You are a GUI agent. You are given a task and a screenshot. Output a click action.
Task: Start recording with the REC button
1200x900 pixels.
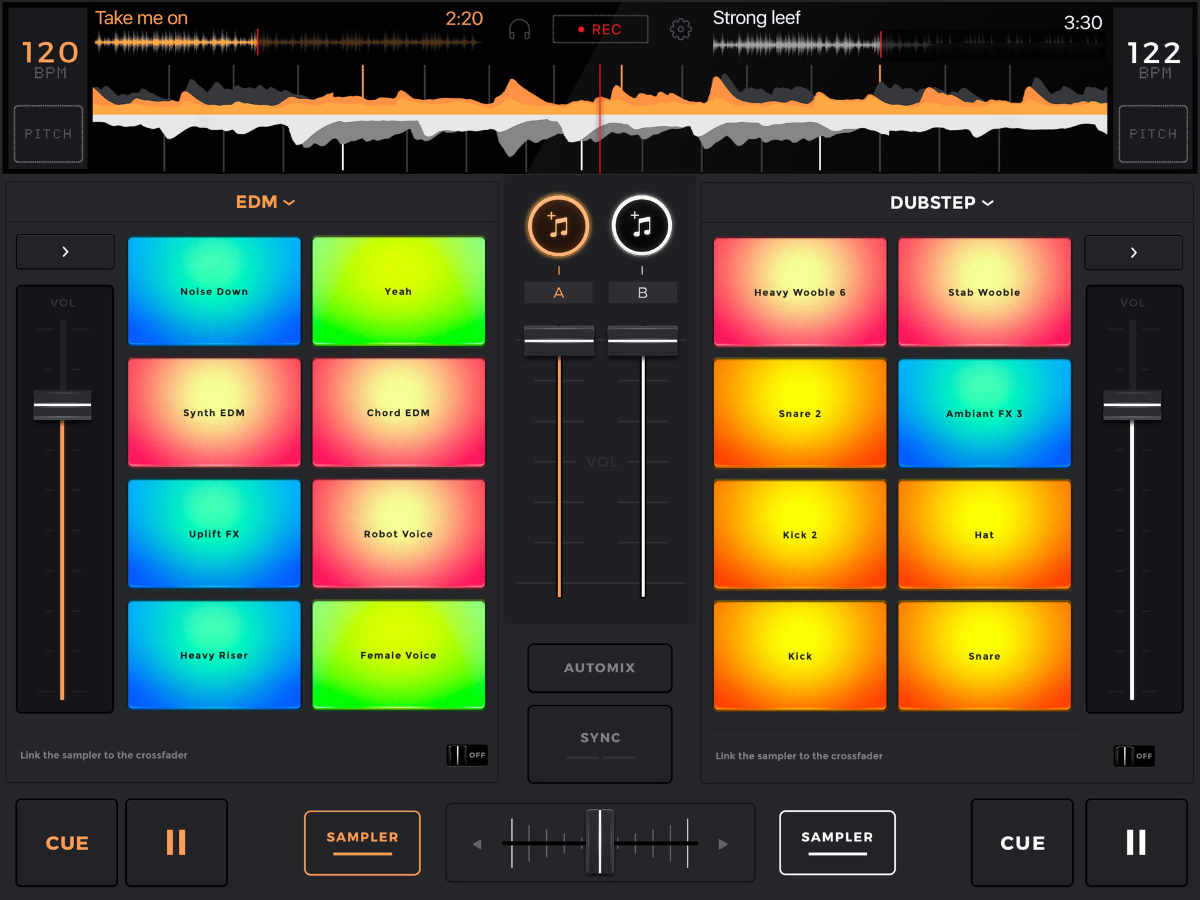[x=600, y=30]
